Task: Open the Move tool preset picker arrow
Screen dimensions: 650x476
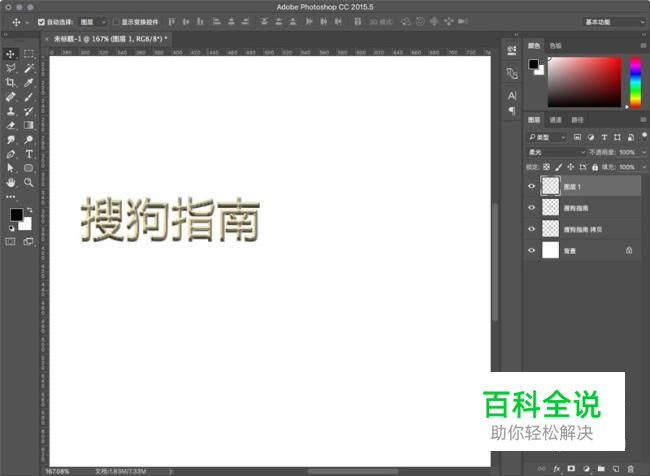Action: pyautogui.click(x=27, y=22)
